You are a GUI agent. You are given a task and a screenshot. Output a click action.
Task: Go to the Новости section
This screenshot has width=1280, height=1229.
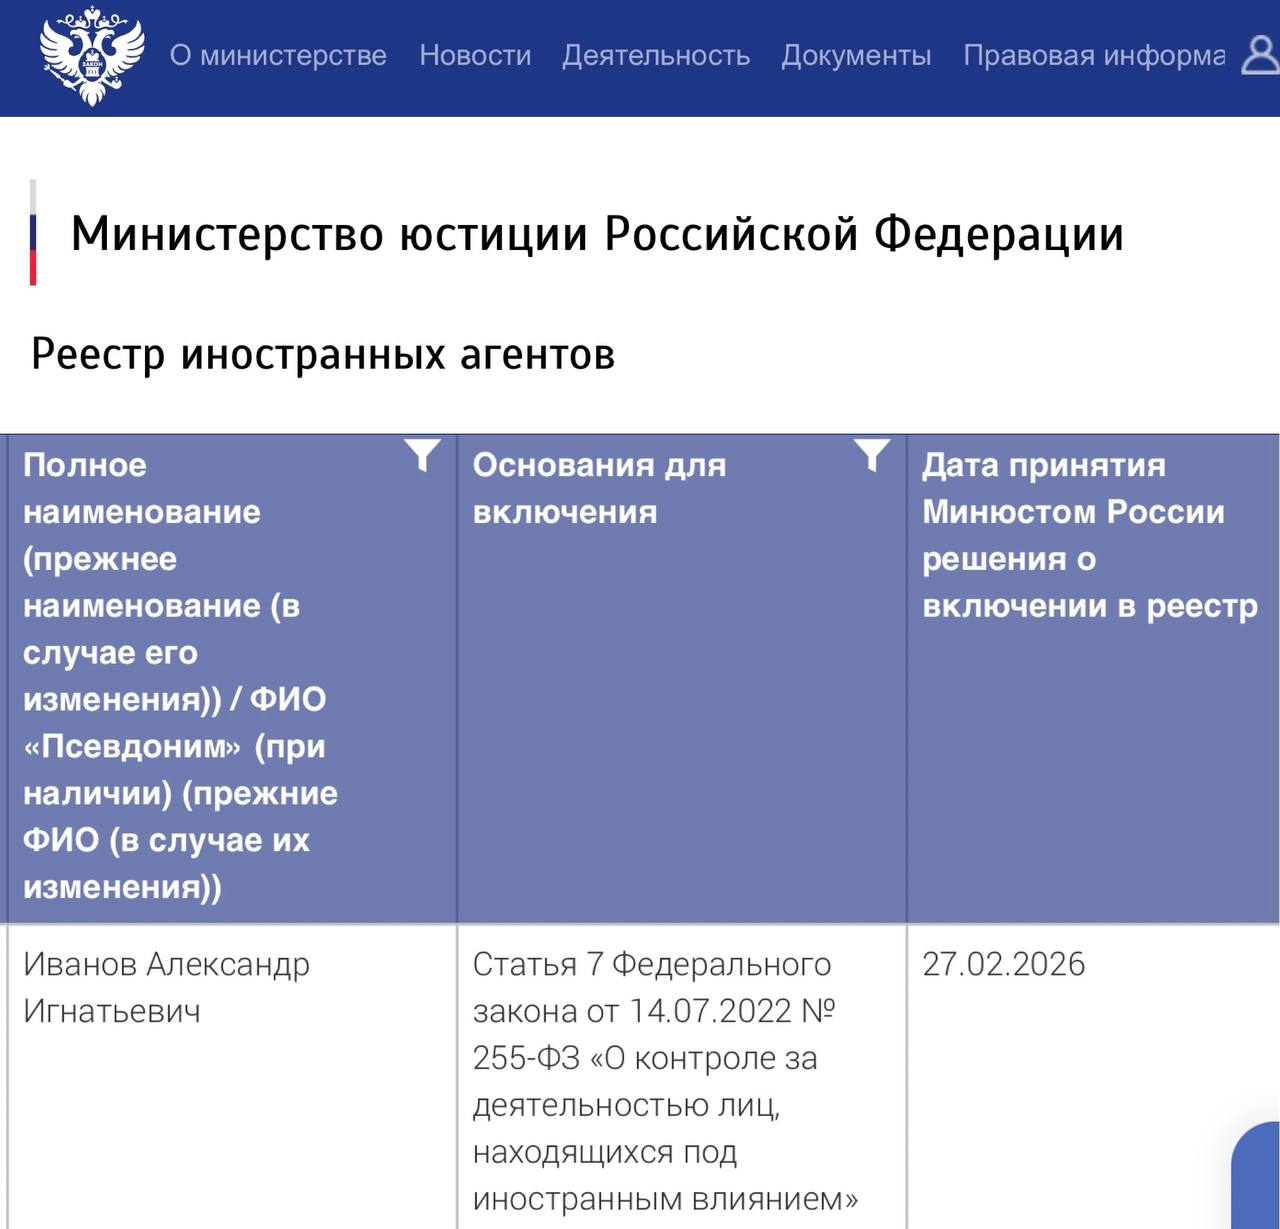coord(475,55)
